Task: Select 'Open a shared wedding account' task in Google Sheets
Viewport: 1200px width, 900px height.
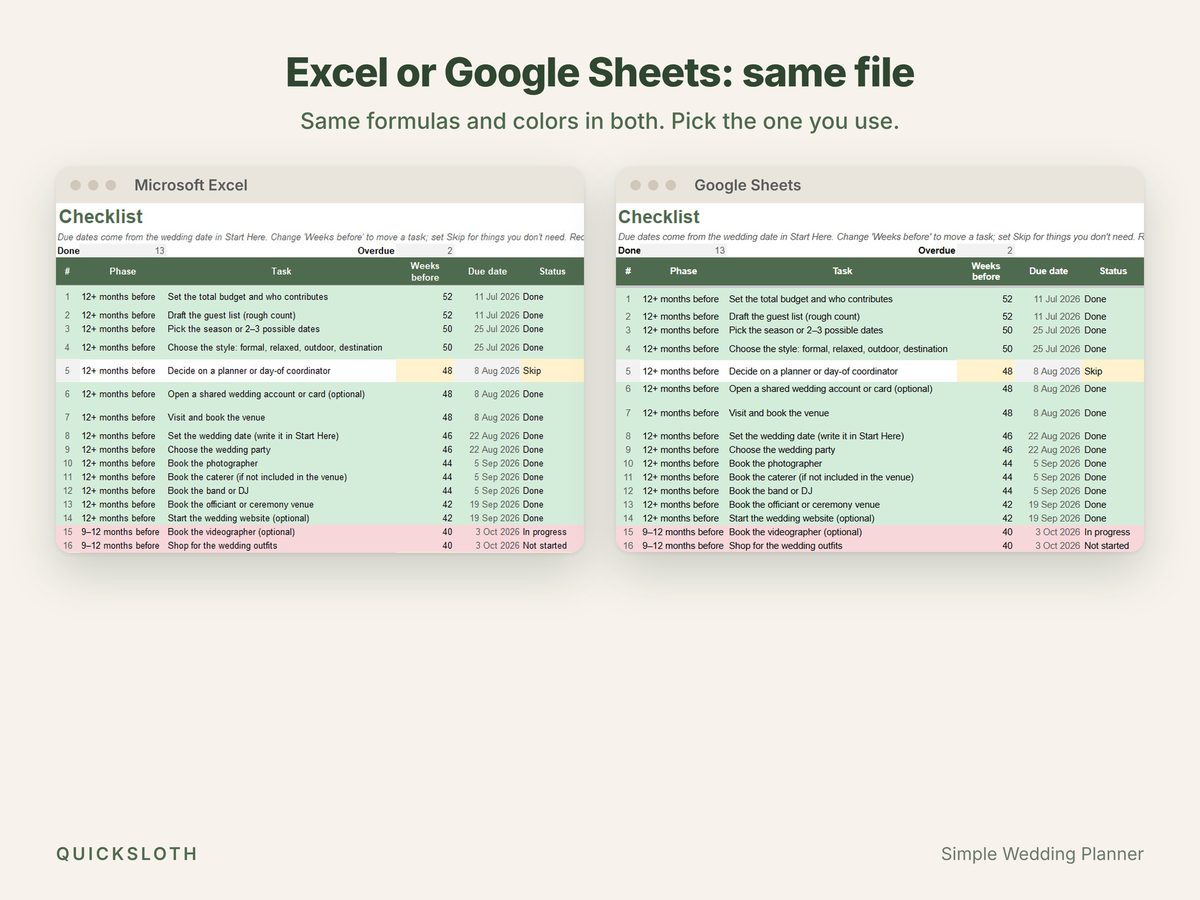Action: [830, 389]
